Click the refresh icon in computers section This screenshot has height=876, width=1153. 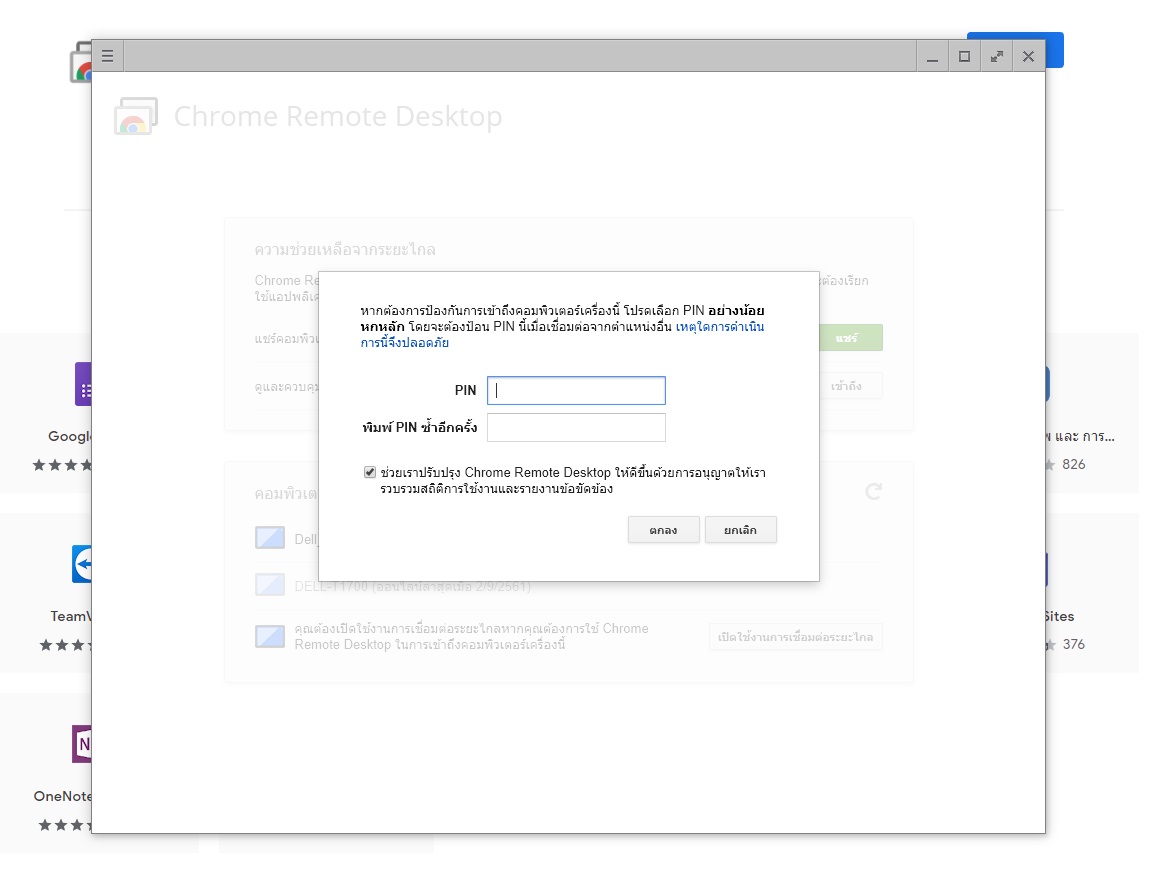click(x=873, y=491)
